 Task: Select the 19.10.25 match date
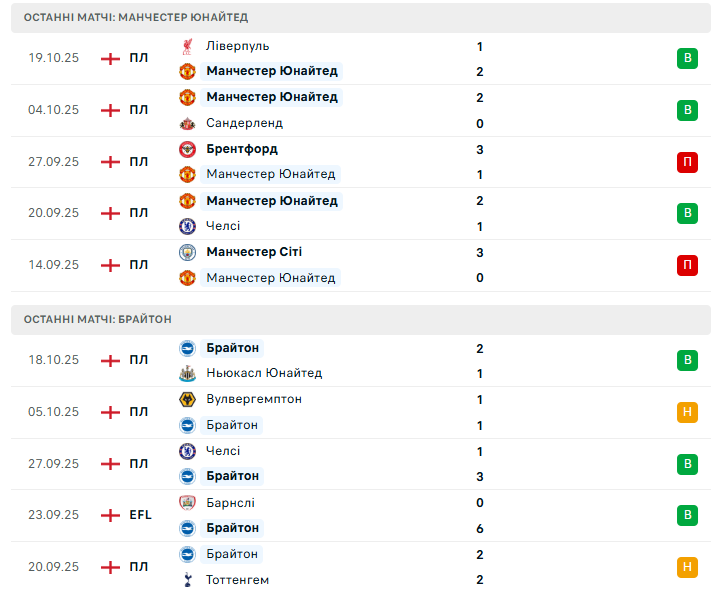(53, 58)
